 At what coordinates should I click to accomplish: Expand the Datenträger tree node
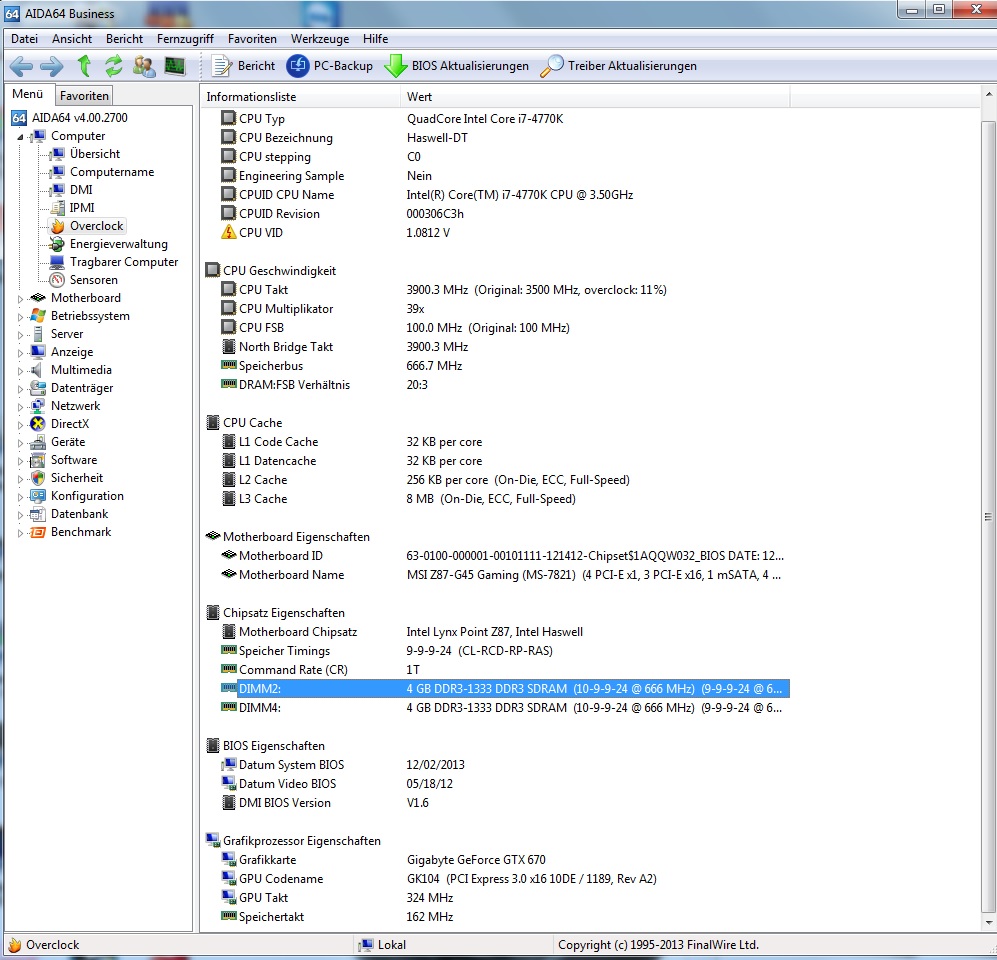pos(20,388)
